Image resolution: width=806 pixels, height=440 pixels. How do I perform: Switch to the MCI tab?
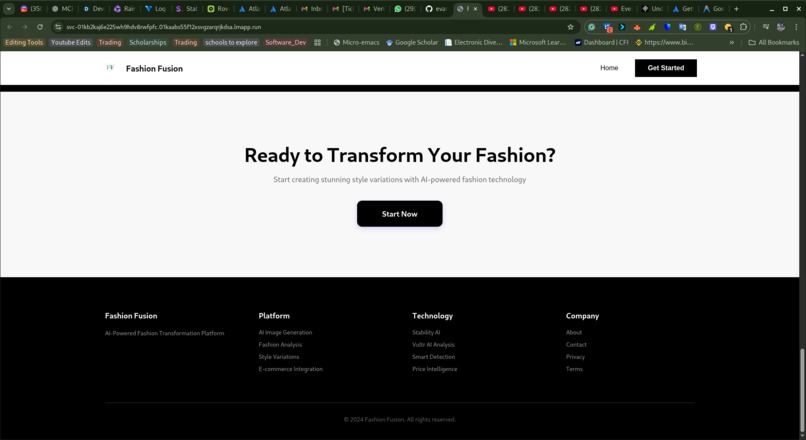[x=62, y=9]
